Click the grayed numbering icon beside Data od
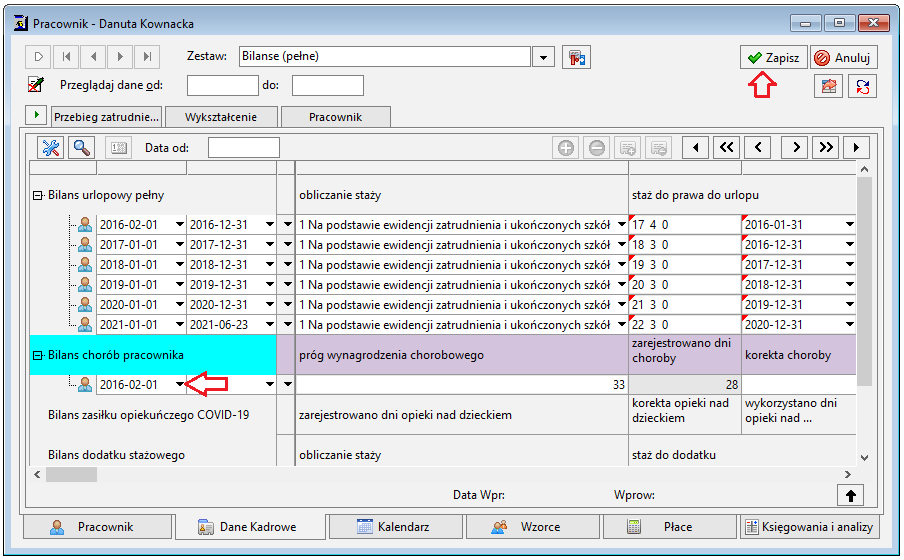 [x=119, y=148]
